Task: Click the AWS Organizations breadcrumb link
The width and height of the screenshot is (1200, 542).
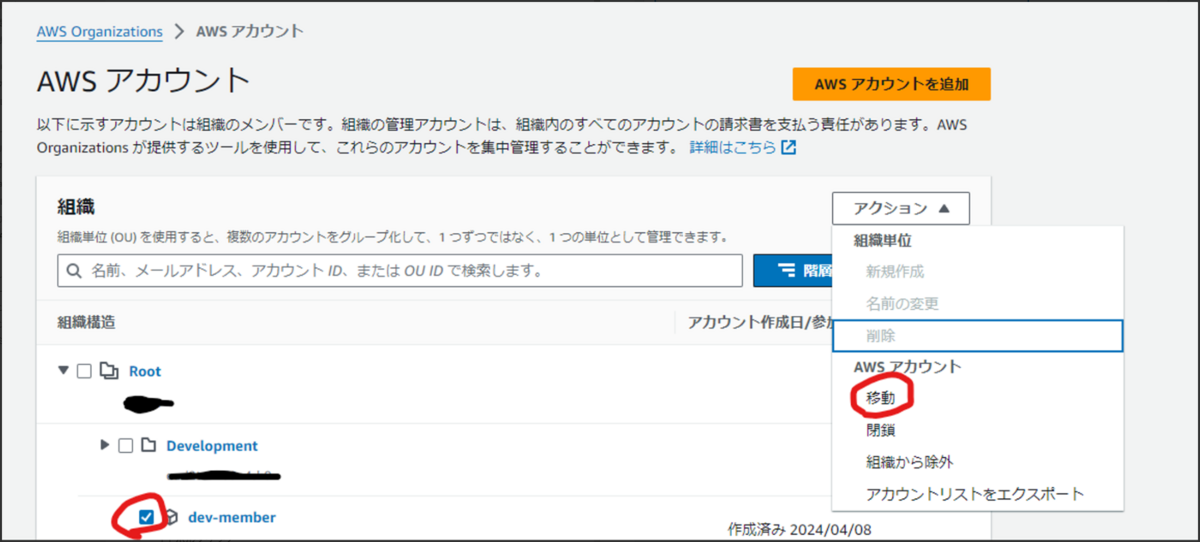Action: click(x=99, y=31)
